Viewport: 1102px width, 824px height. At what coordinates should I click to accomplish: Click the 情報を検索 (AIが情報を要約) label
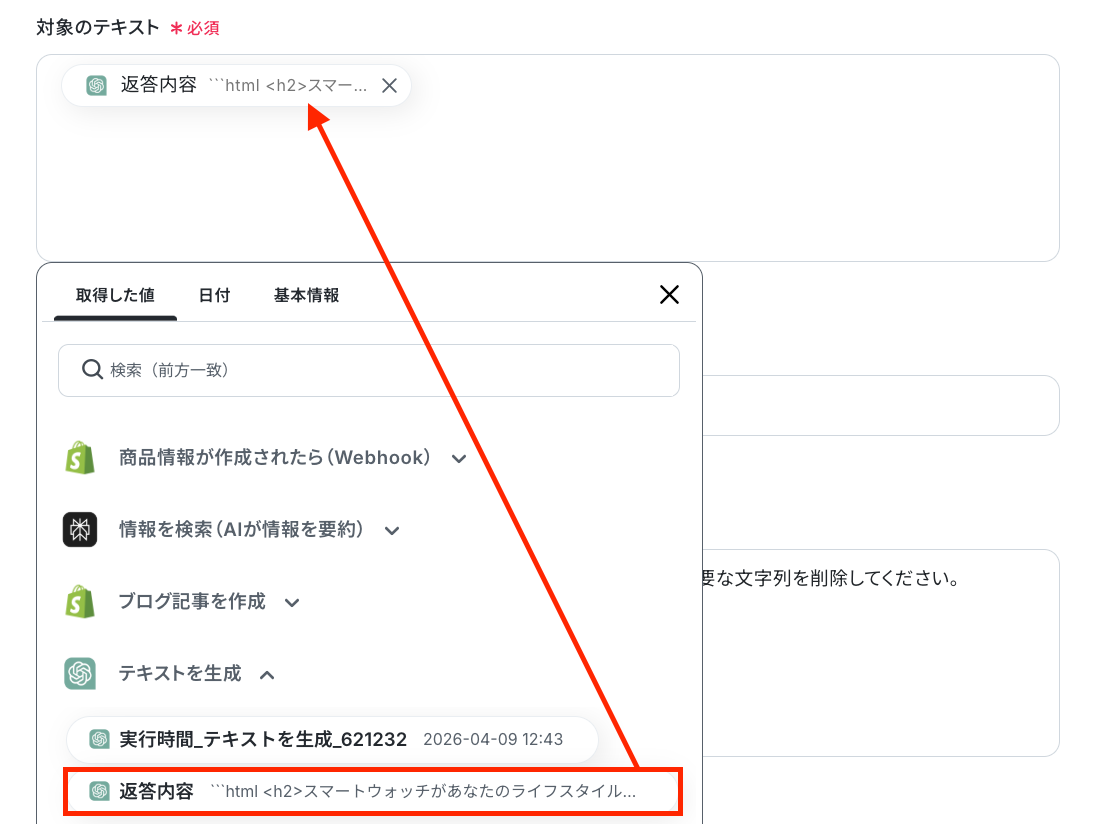(241, 529)
